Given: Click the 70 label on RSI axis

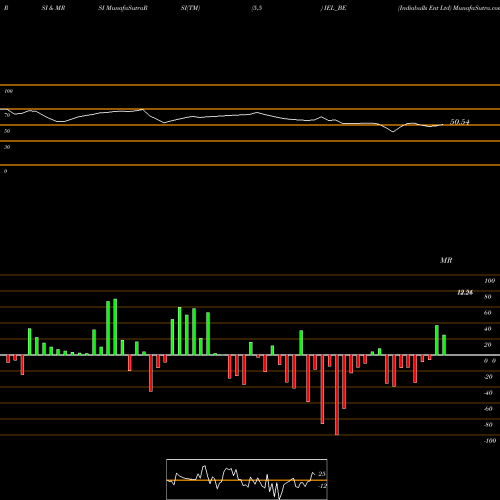Looking at the screenshot, I should click(x=7, y=115).
